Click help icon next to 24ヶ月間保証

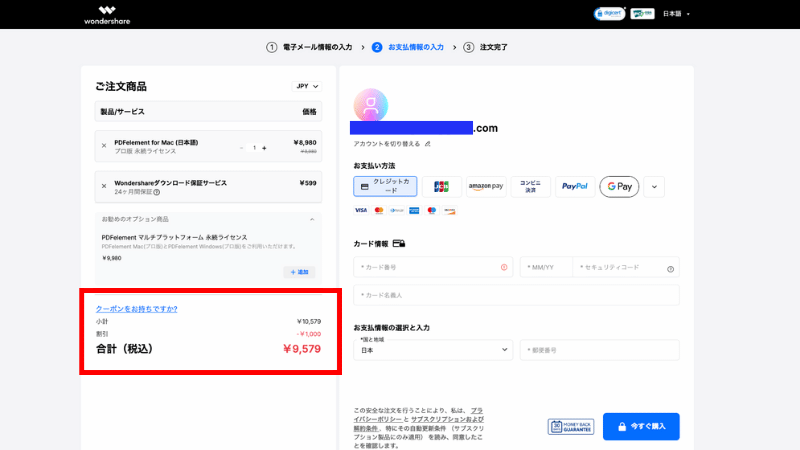click(157, 192)
